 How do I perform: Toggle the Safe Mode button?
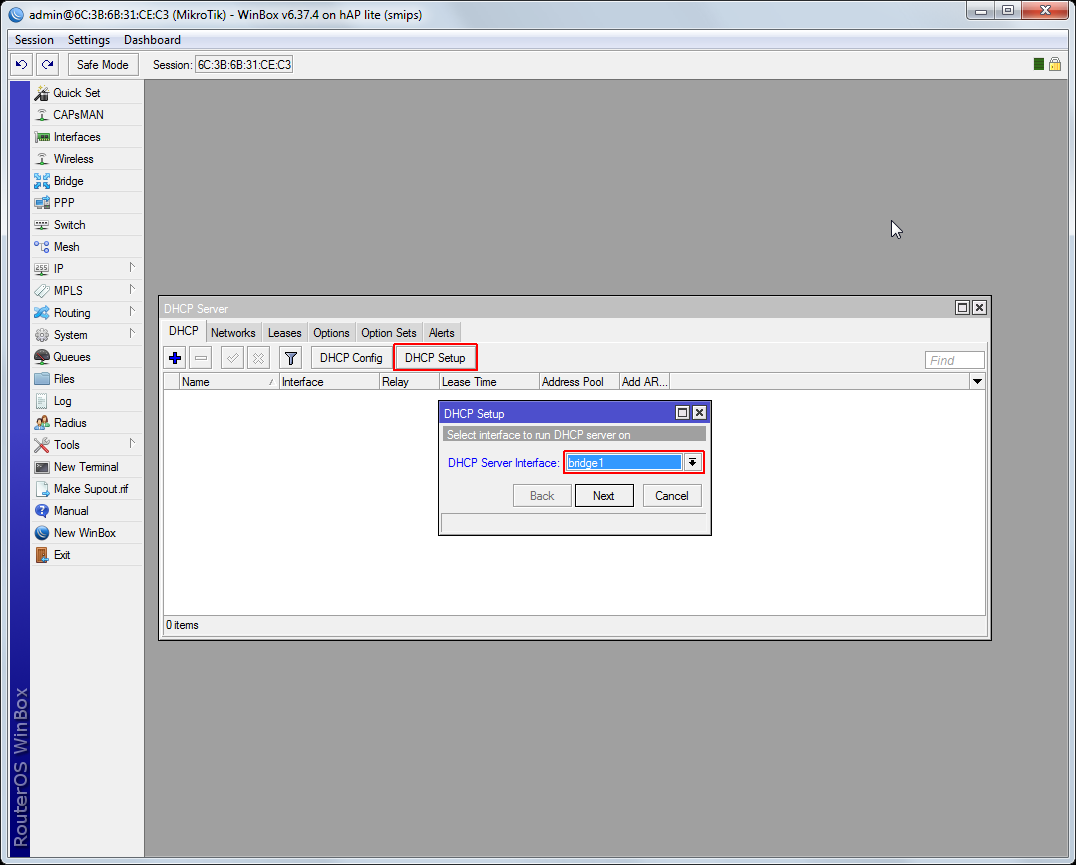pyautogui.click(x=102, y=65)
